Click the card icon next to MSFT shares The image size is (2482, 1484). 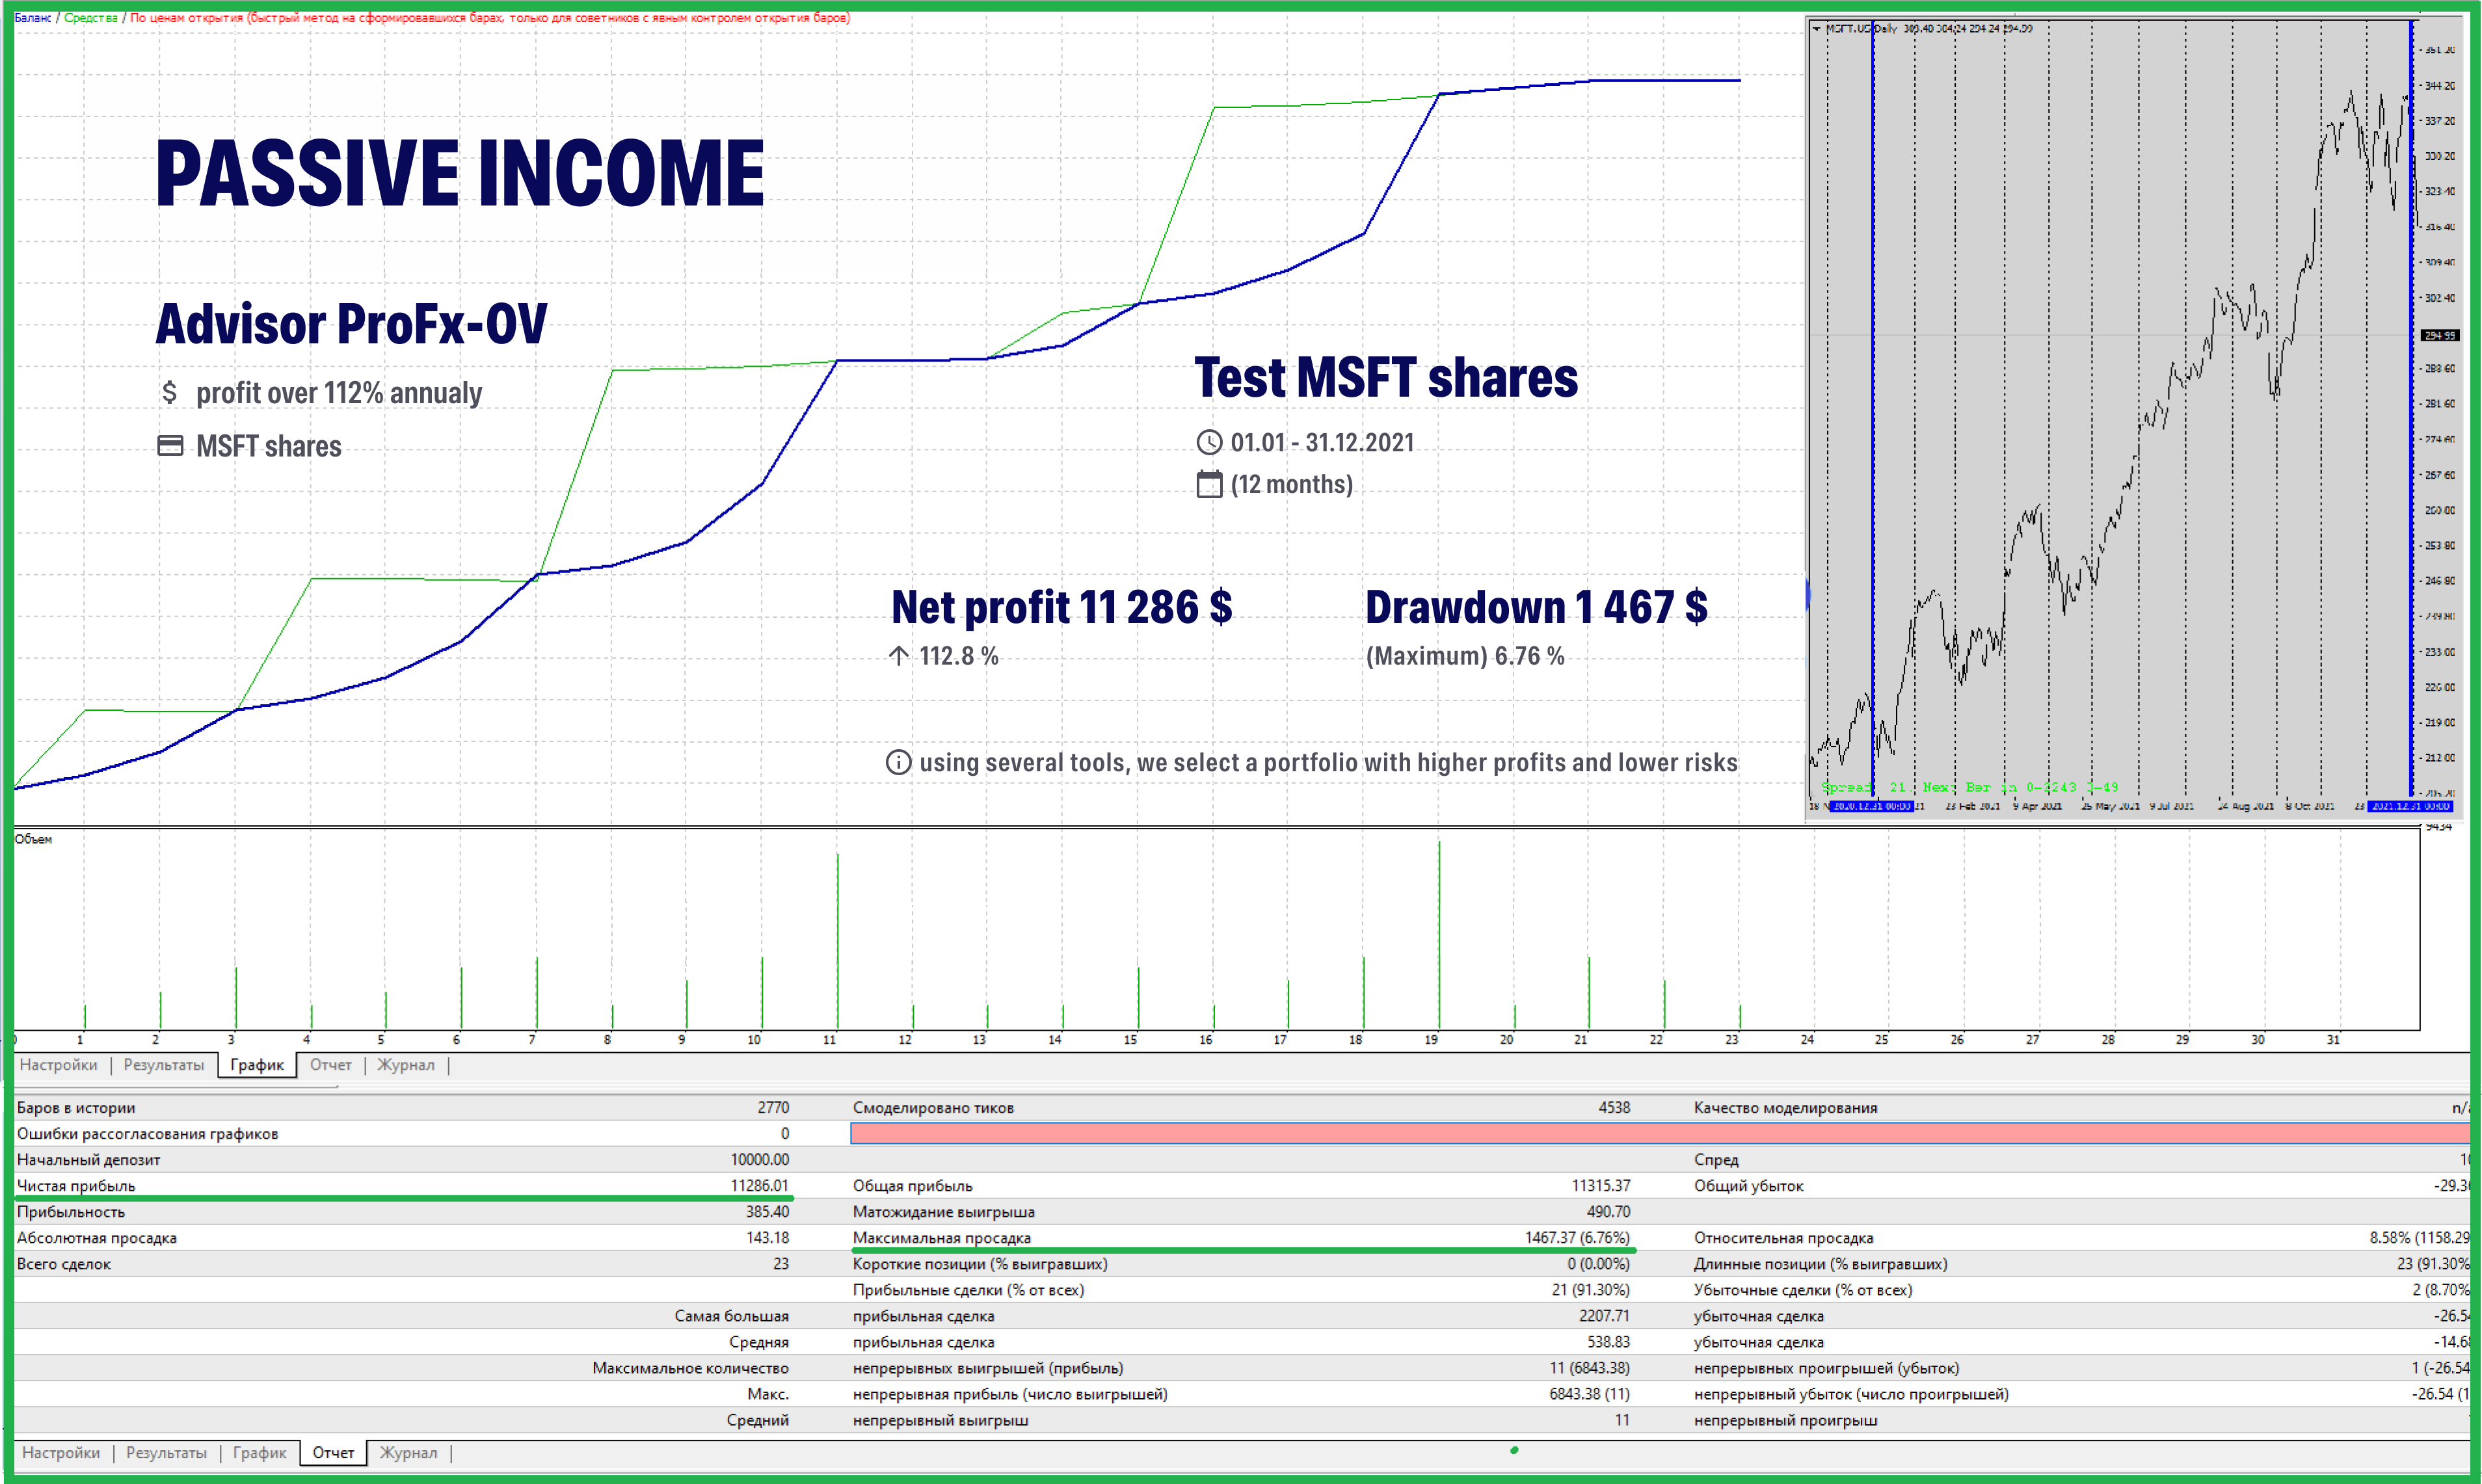(170, 446)
